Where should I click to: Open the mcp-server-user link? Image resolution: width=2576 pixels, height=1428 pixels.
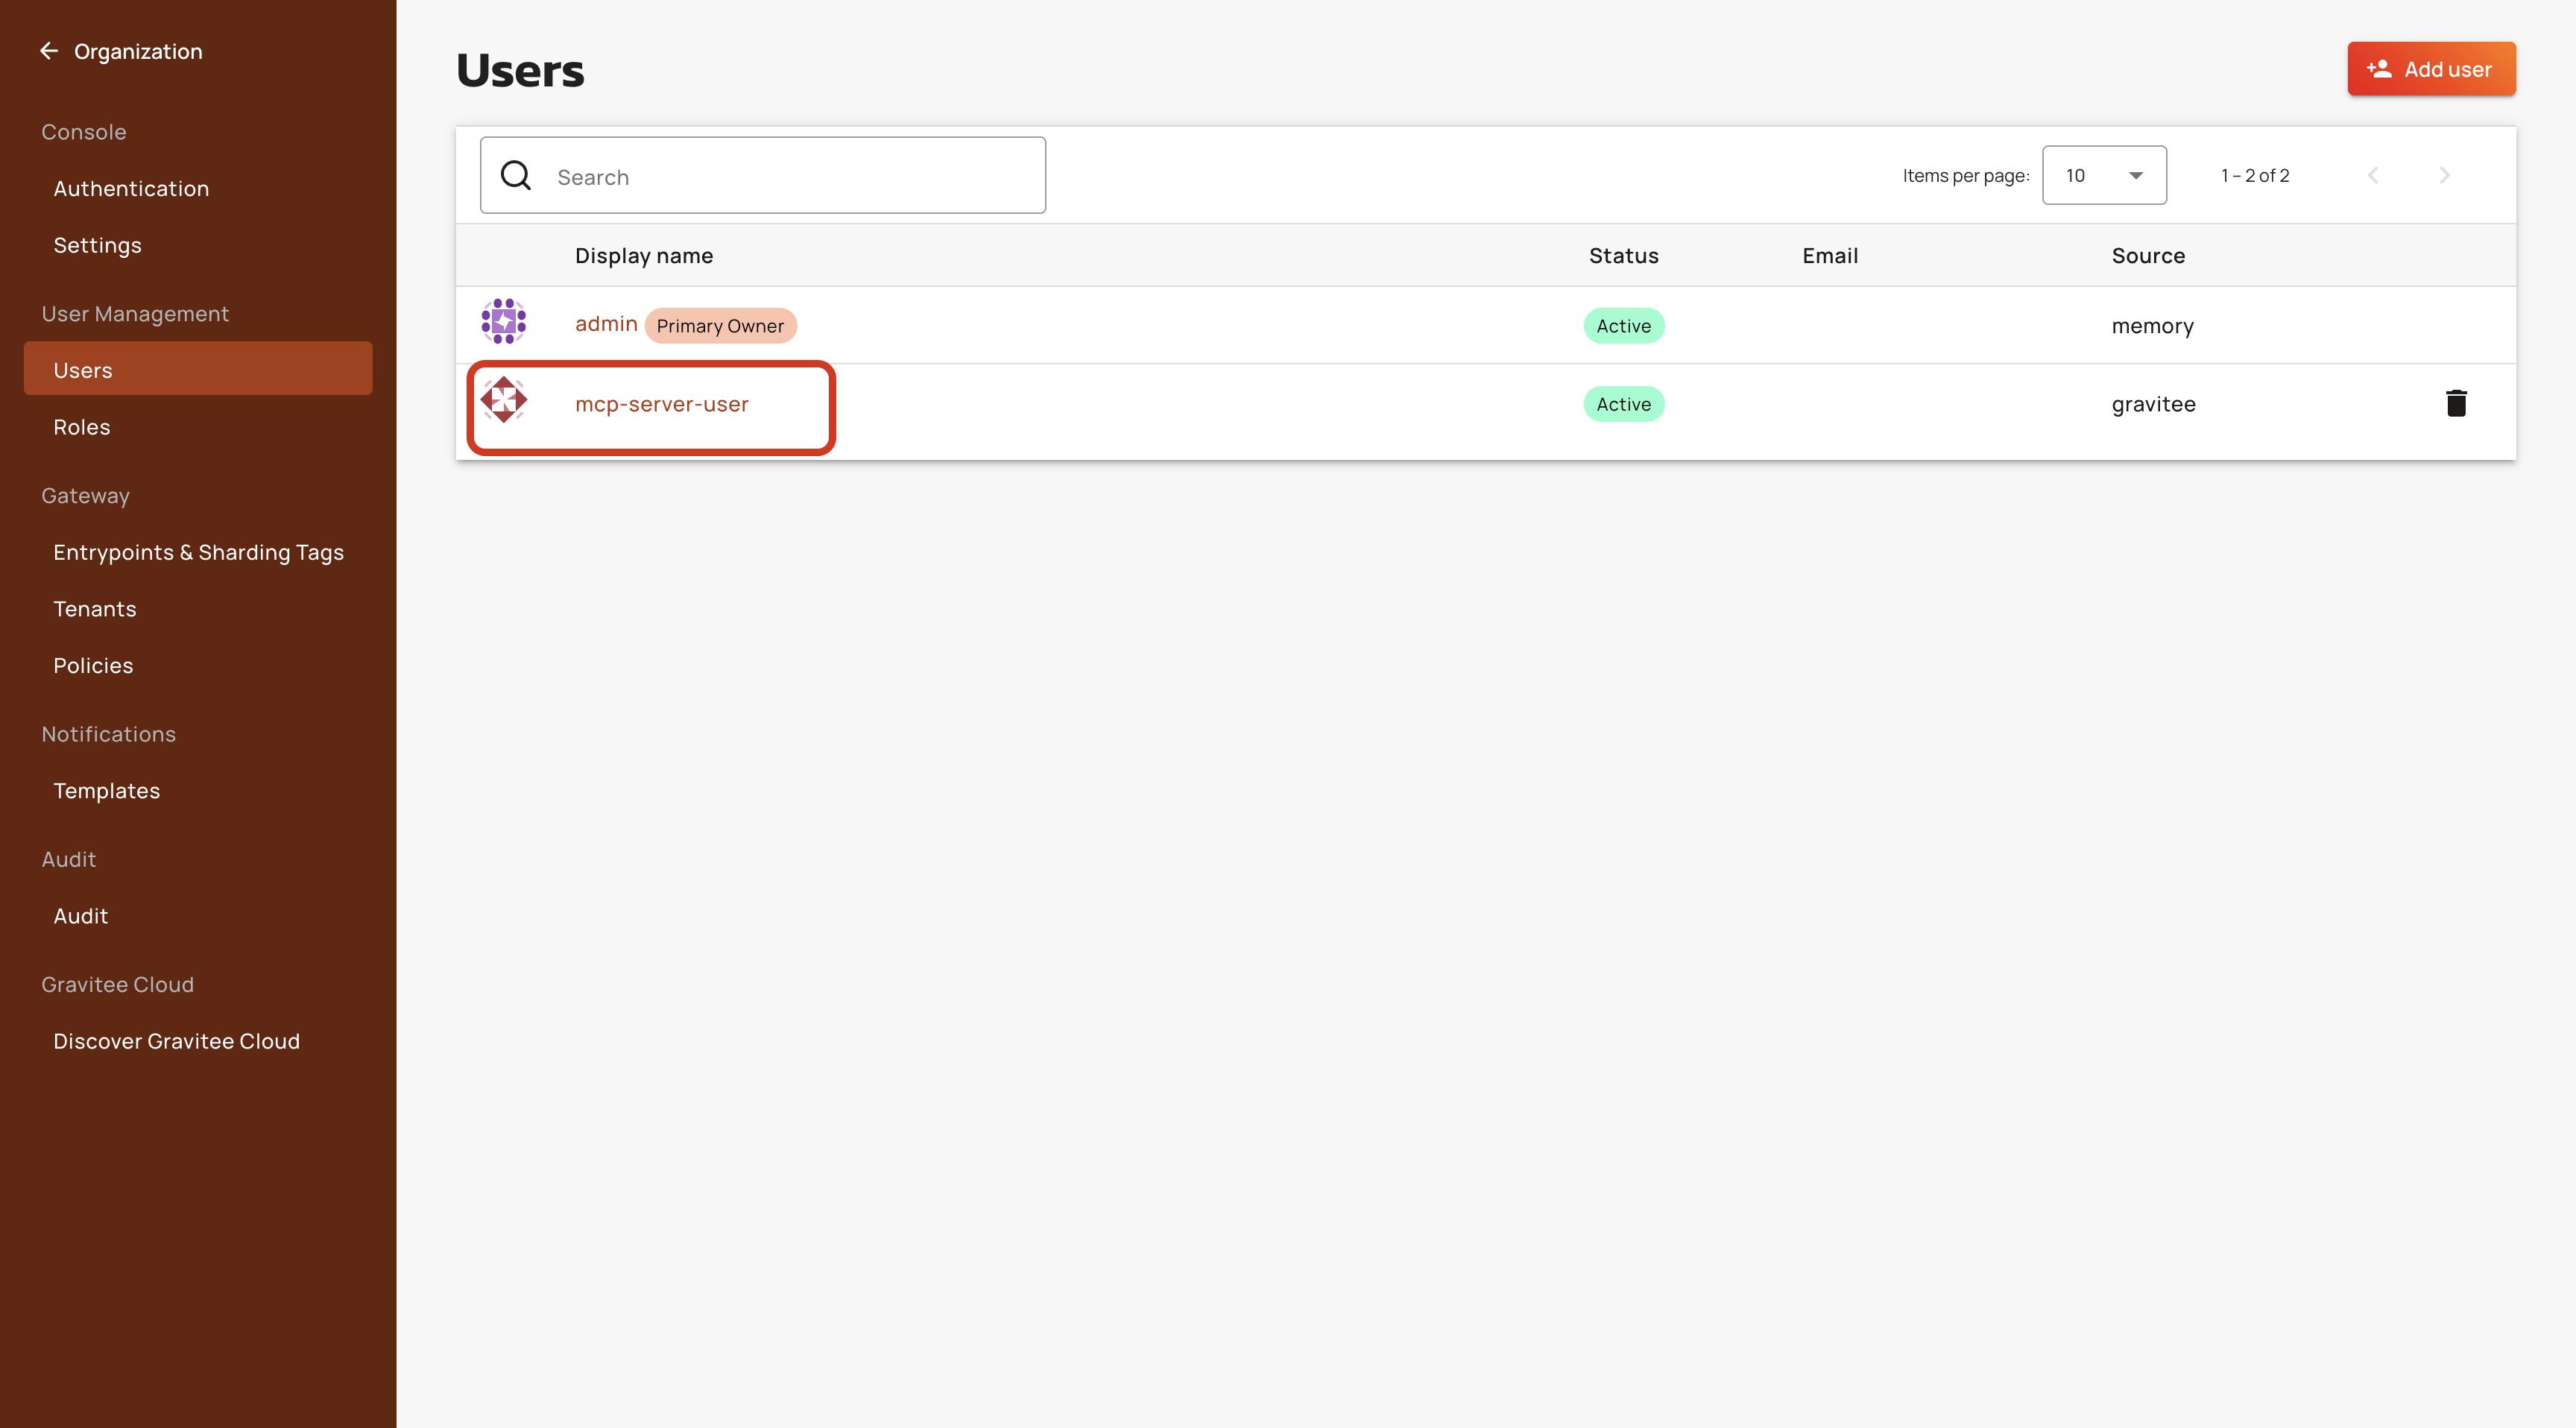661,404
